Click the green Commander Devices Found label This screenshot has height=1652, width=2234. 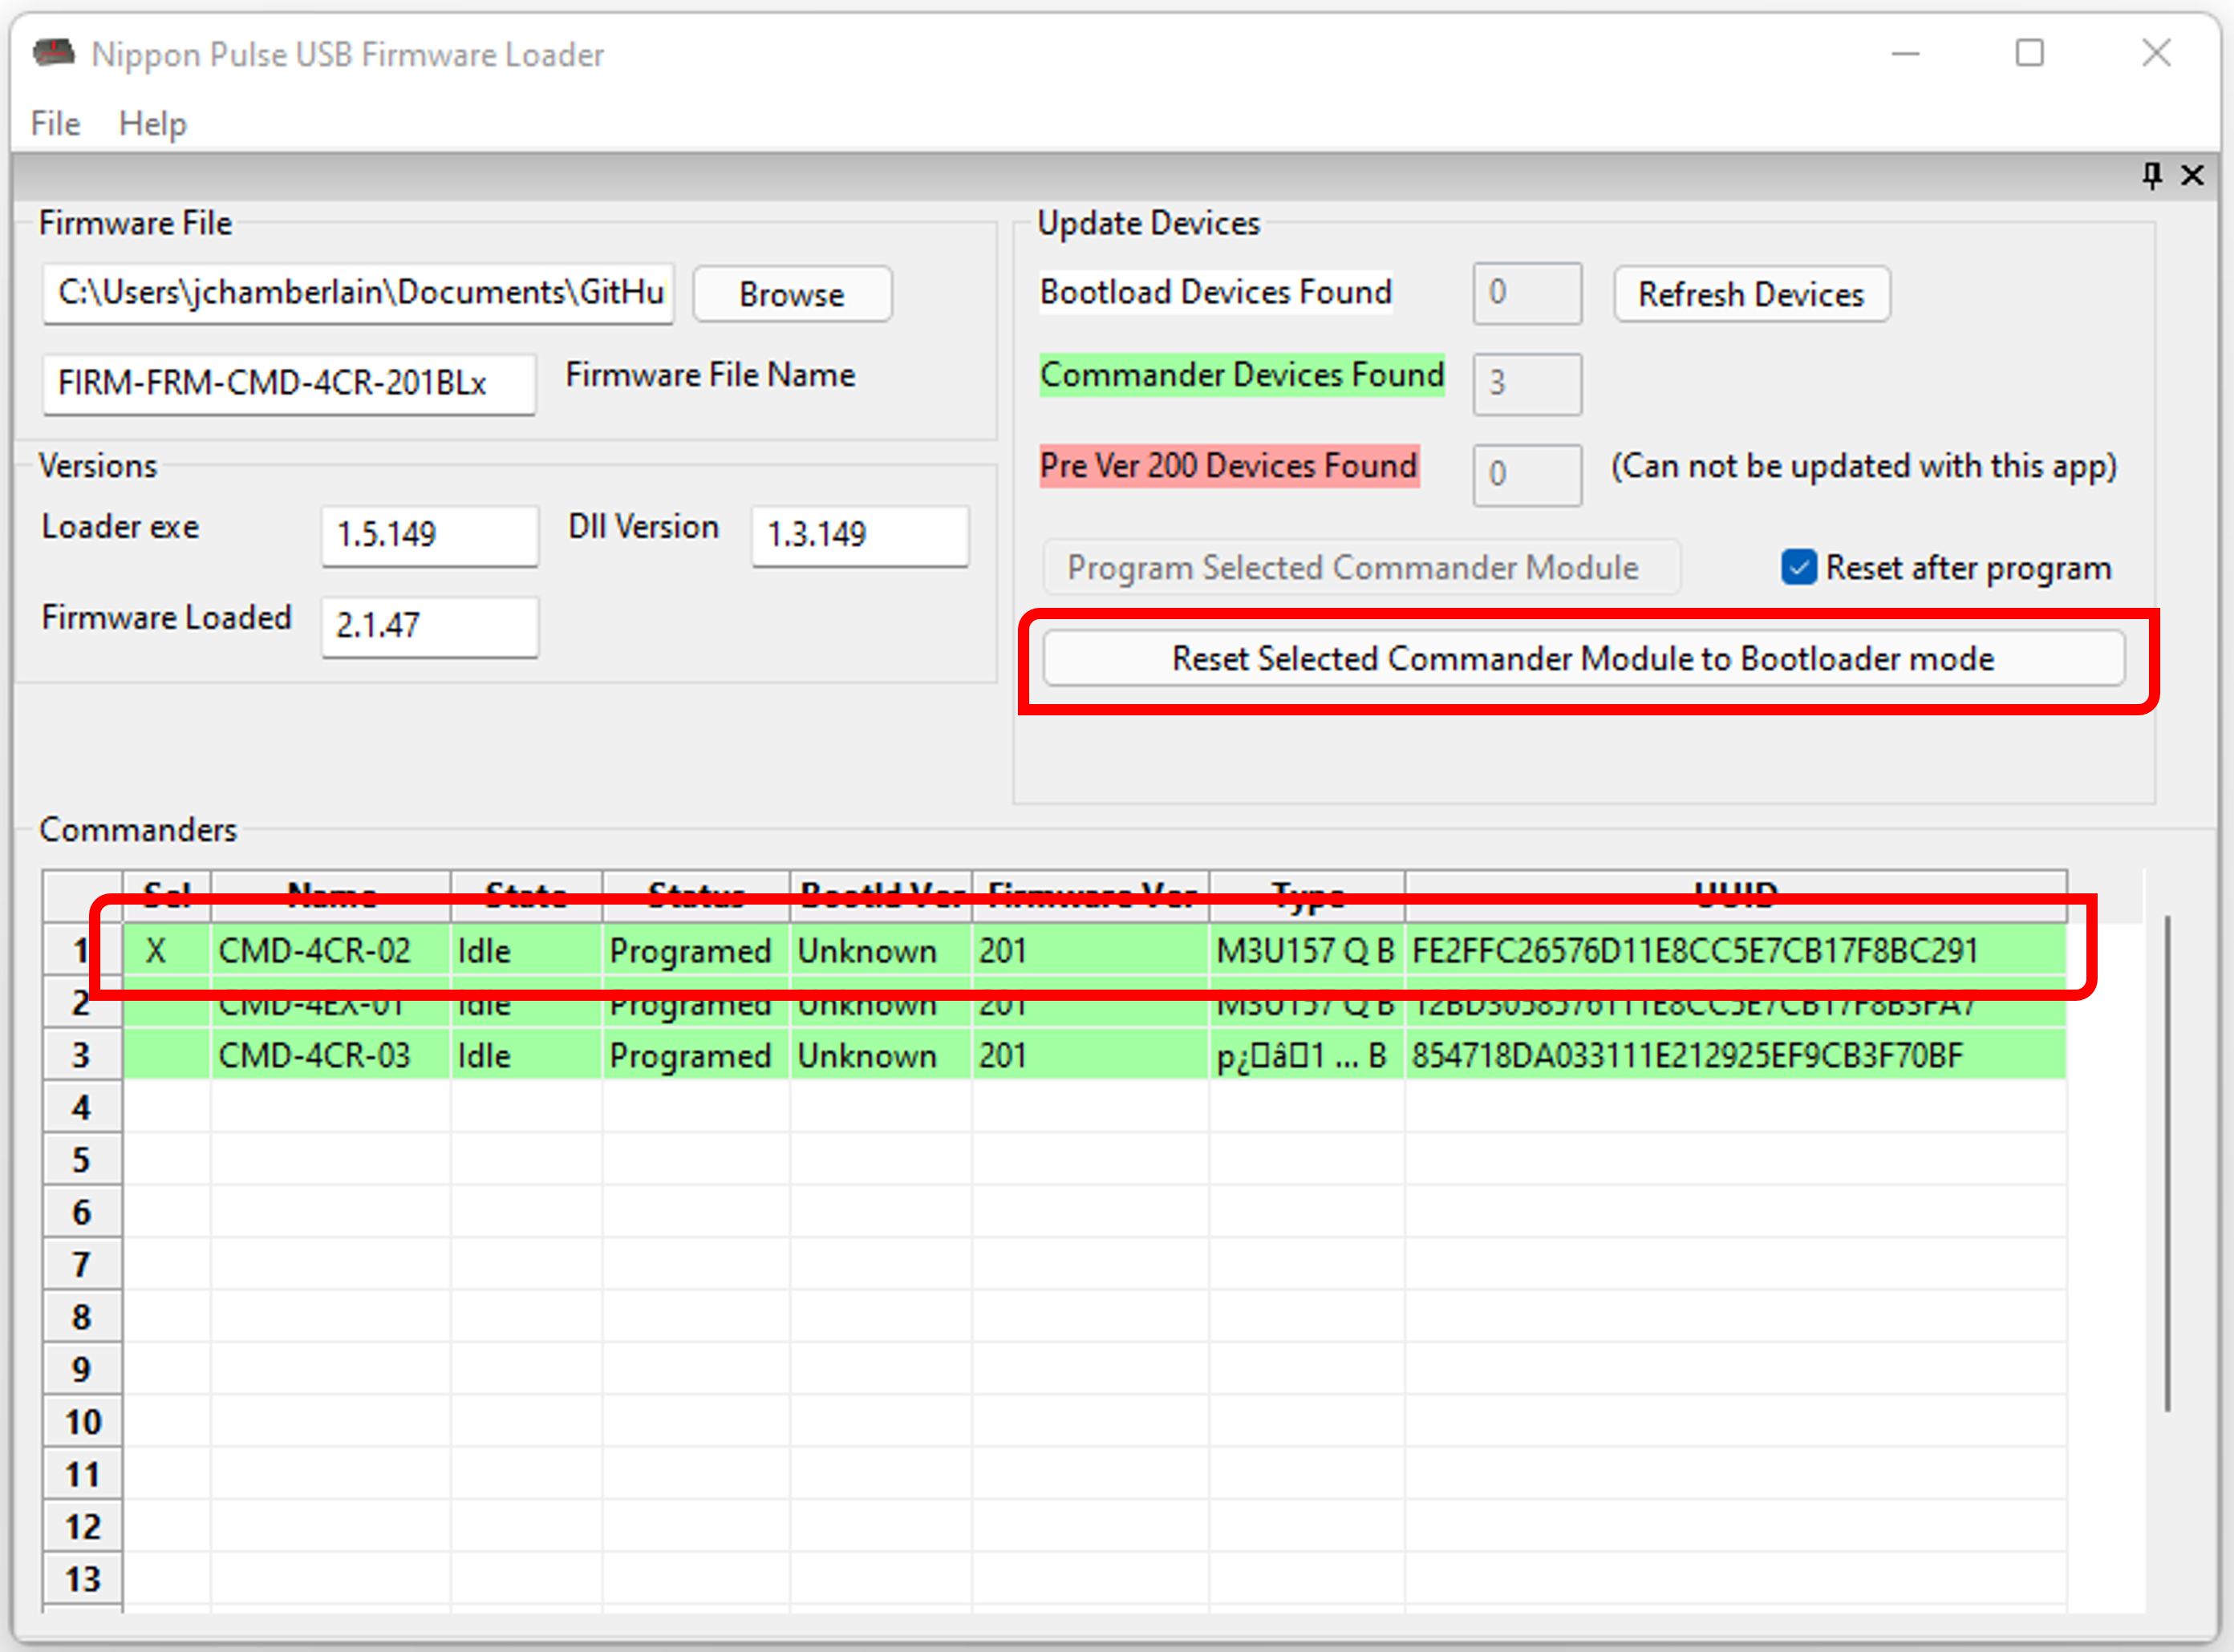click(1242, 375)
